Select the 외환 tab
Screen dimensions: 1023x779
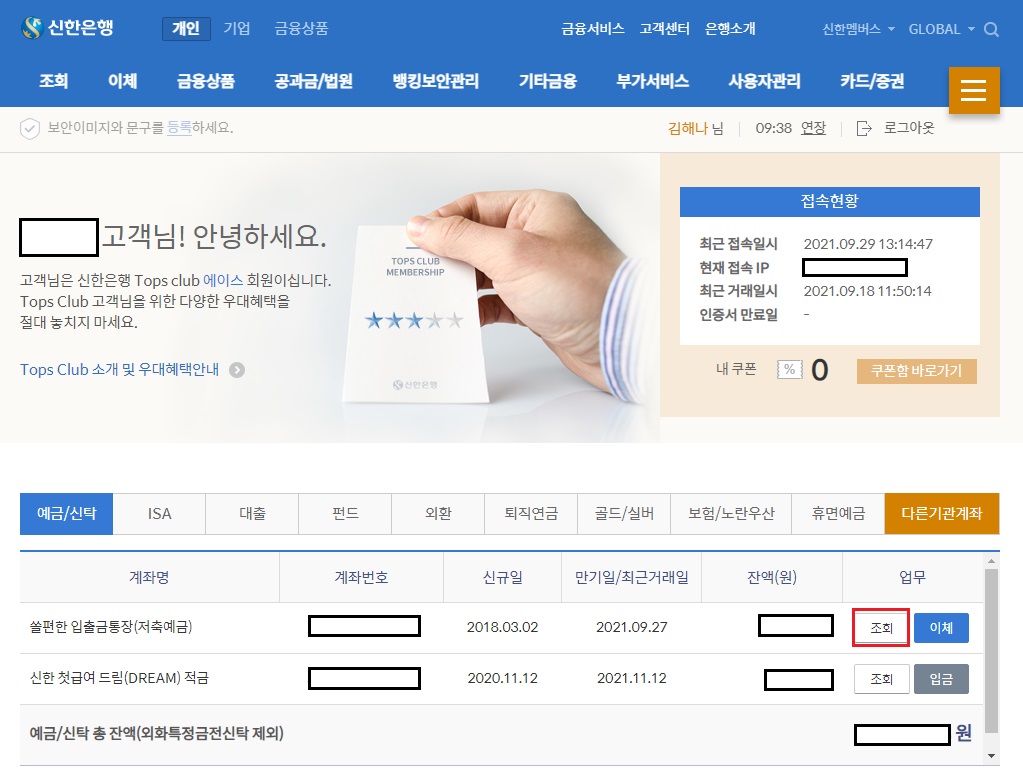coord(438,514)
